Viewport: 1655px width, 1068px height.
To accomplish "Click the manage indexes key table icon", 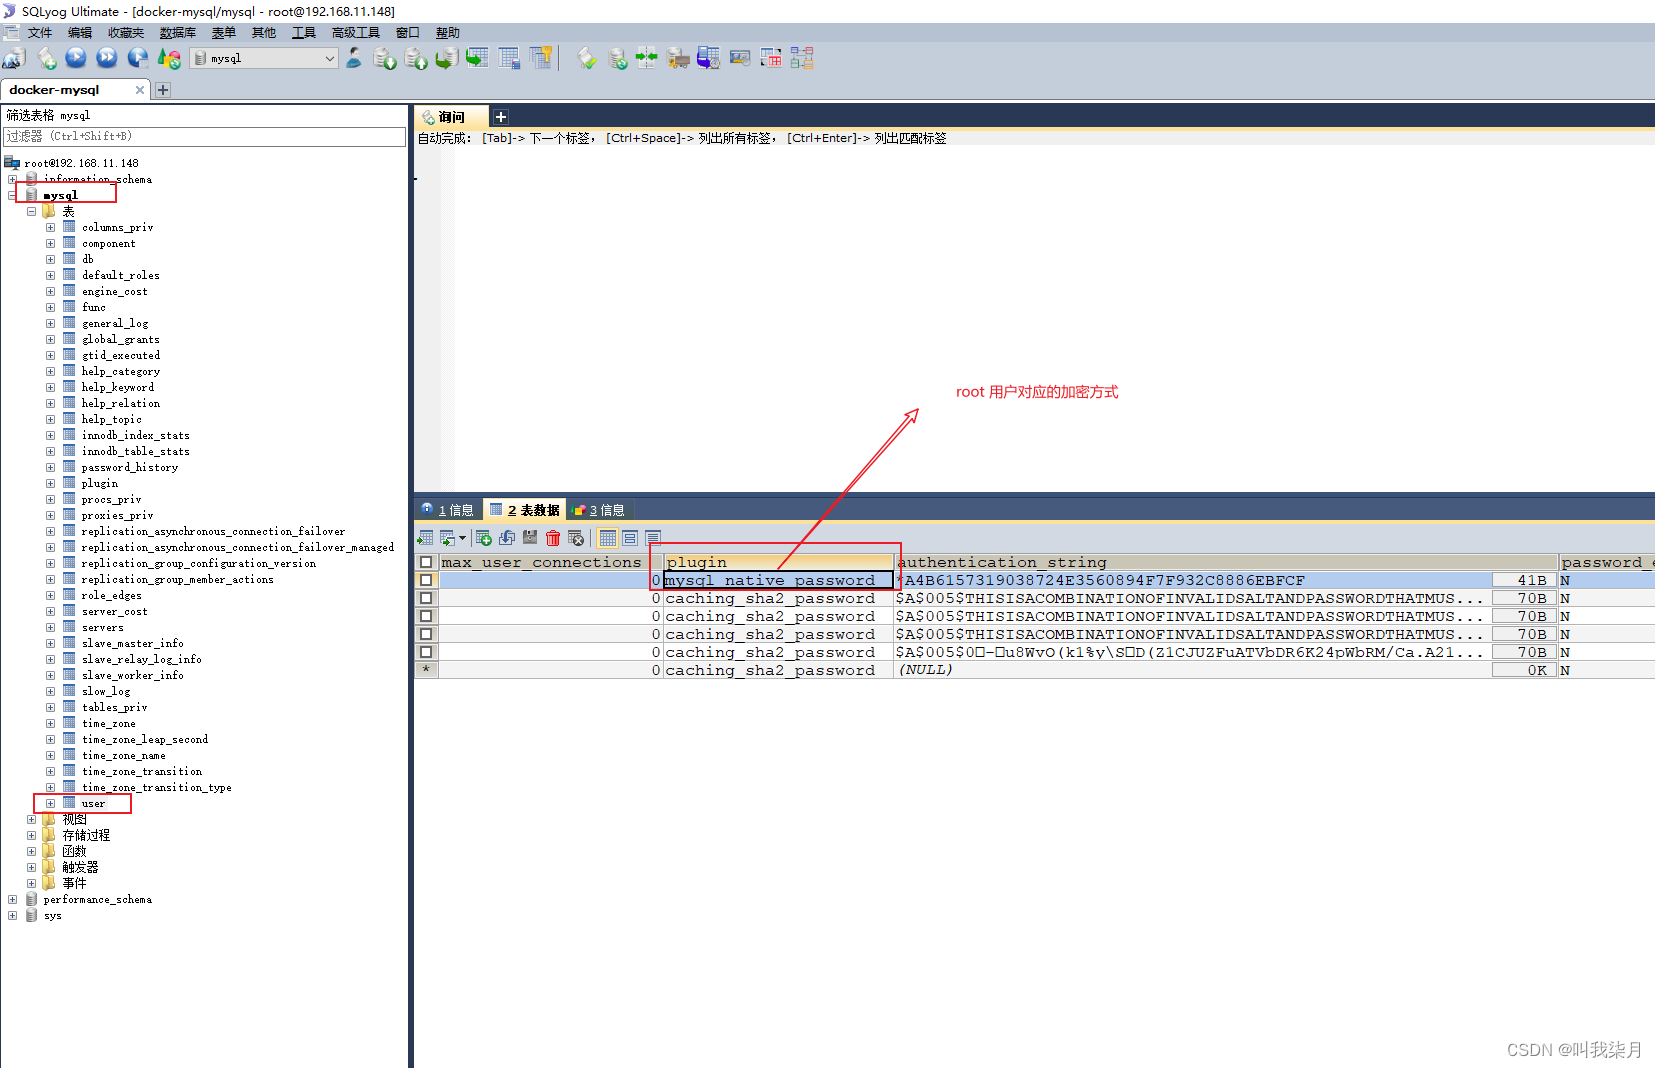I will click(x=541, y=58).
